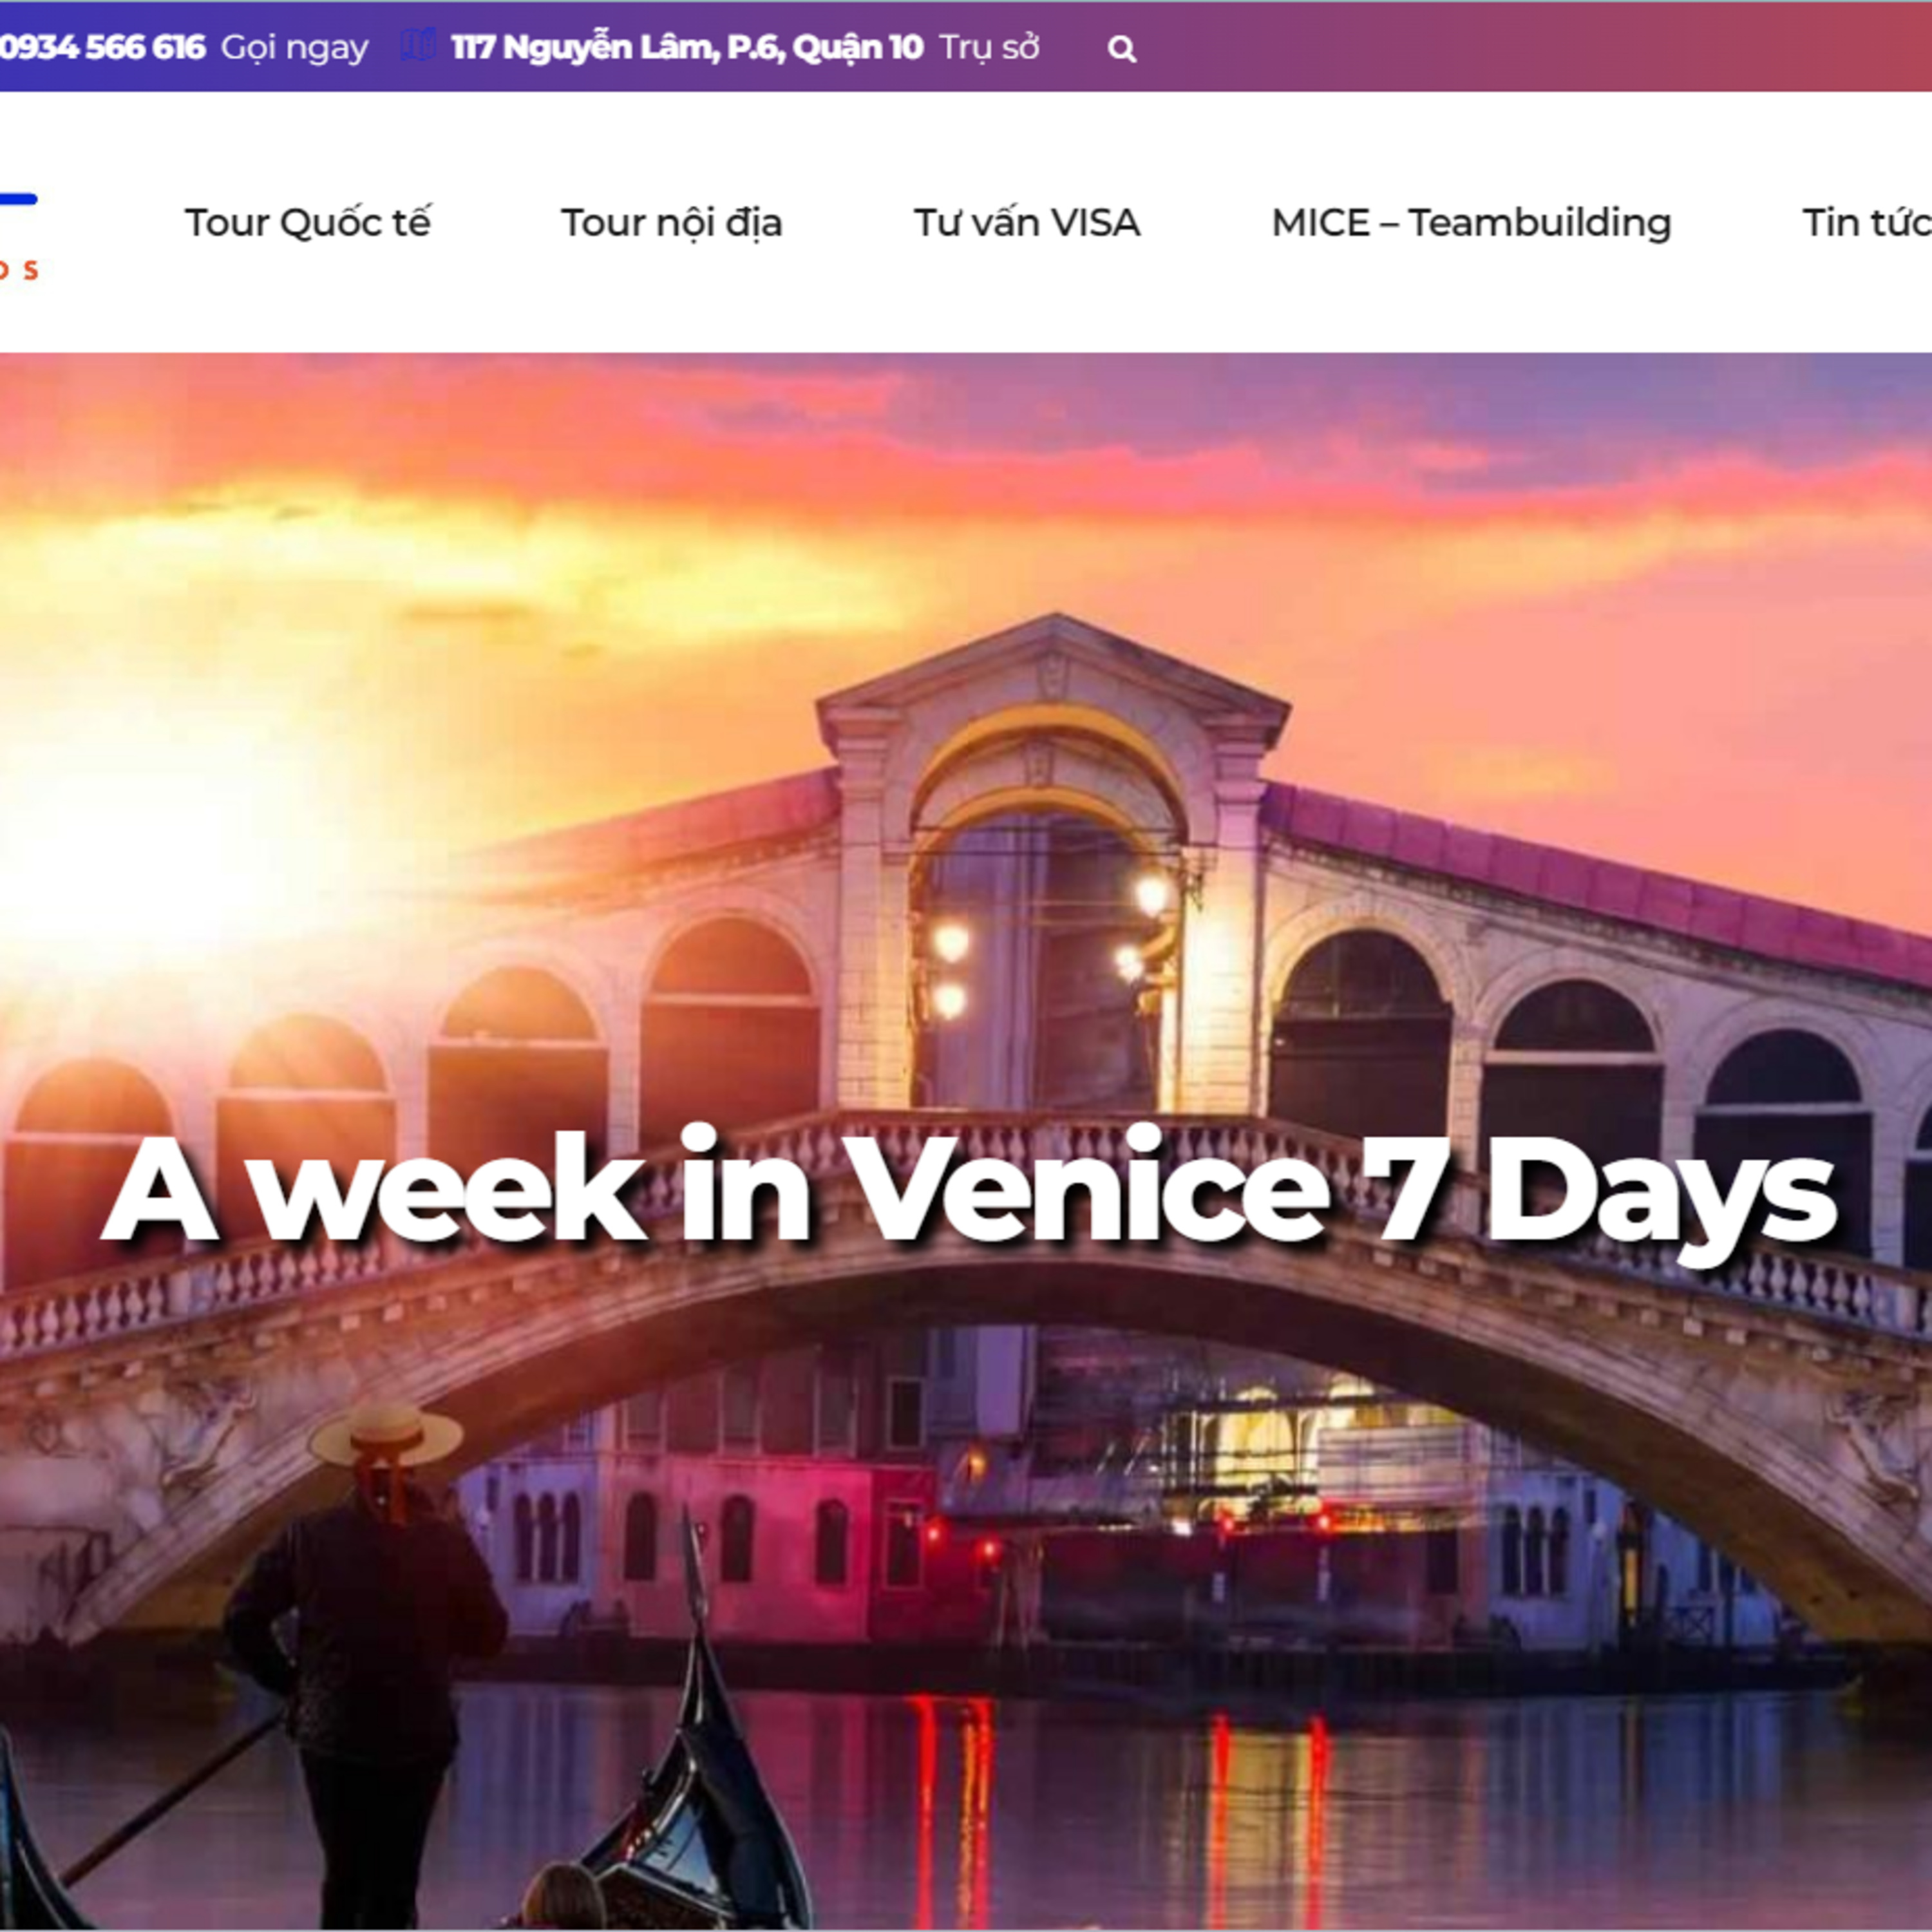This screenshot has height=1932, width=1932.
Task: Open the Tour nội địa menu
Action: (x=671, y=222)
